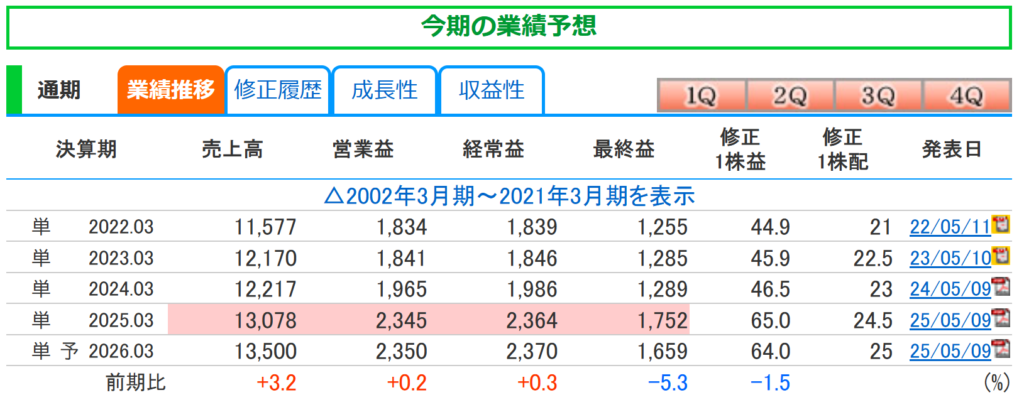Image resolution: width=1024 pixels, height=395 pixels.
Task: Select the 2024.03 period cell
Action: 121,290
